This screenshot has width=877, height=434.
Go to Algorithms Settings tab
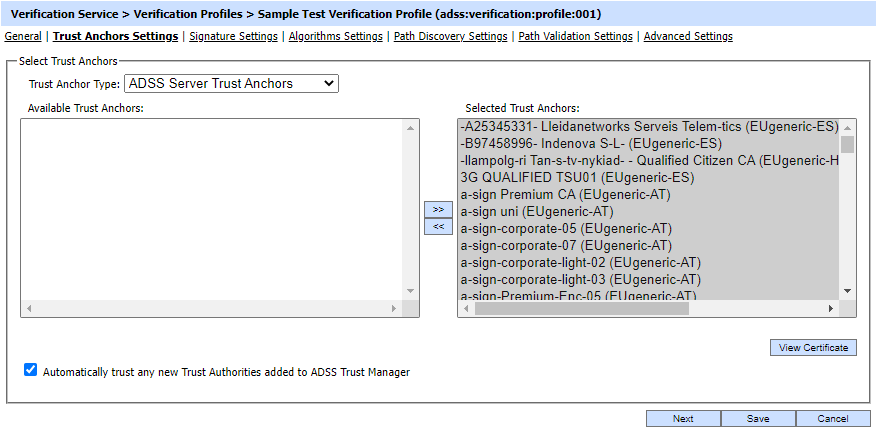[x=335, y=36]
